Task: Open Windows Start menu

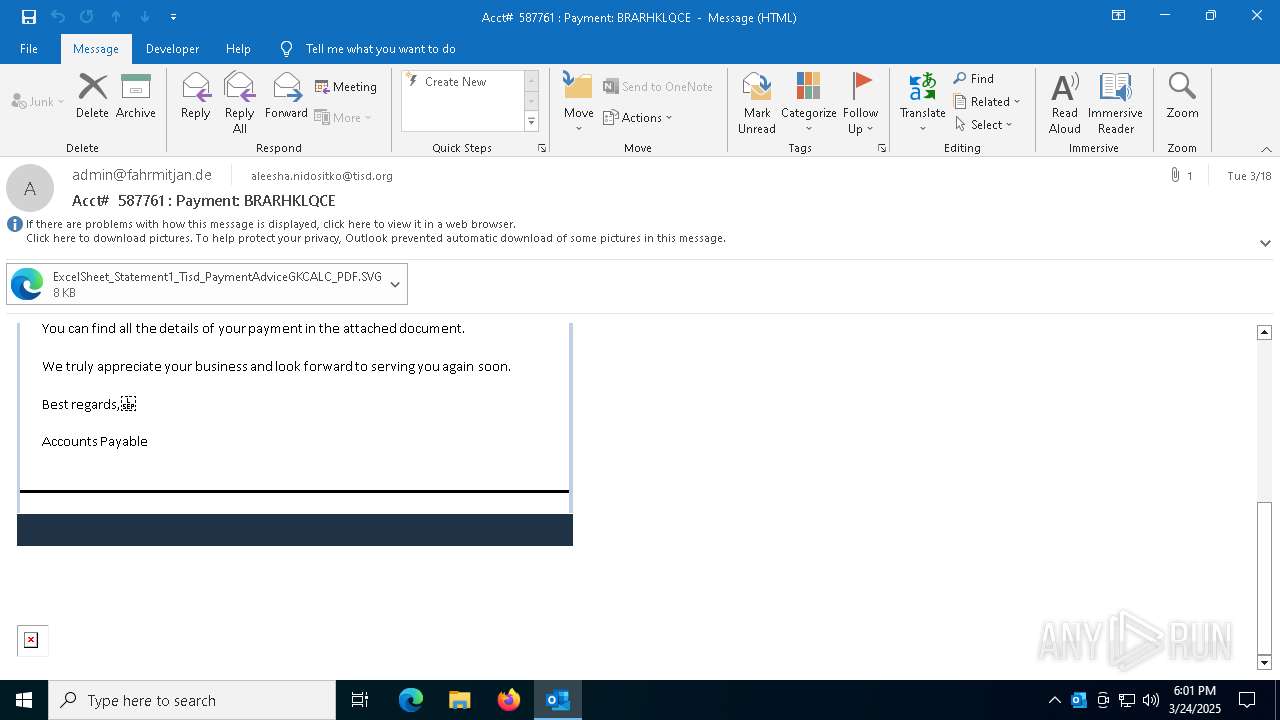Action: click(x=24, y=700)
